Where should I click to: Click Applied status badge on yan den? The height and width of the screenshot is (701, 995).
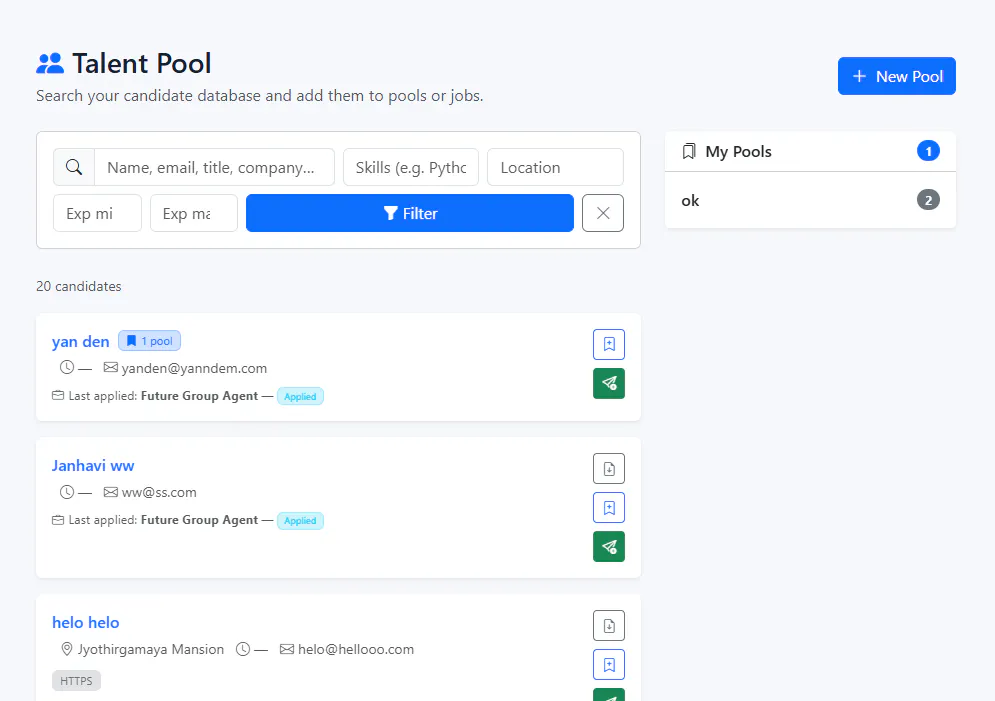click(x=300, y=396)
